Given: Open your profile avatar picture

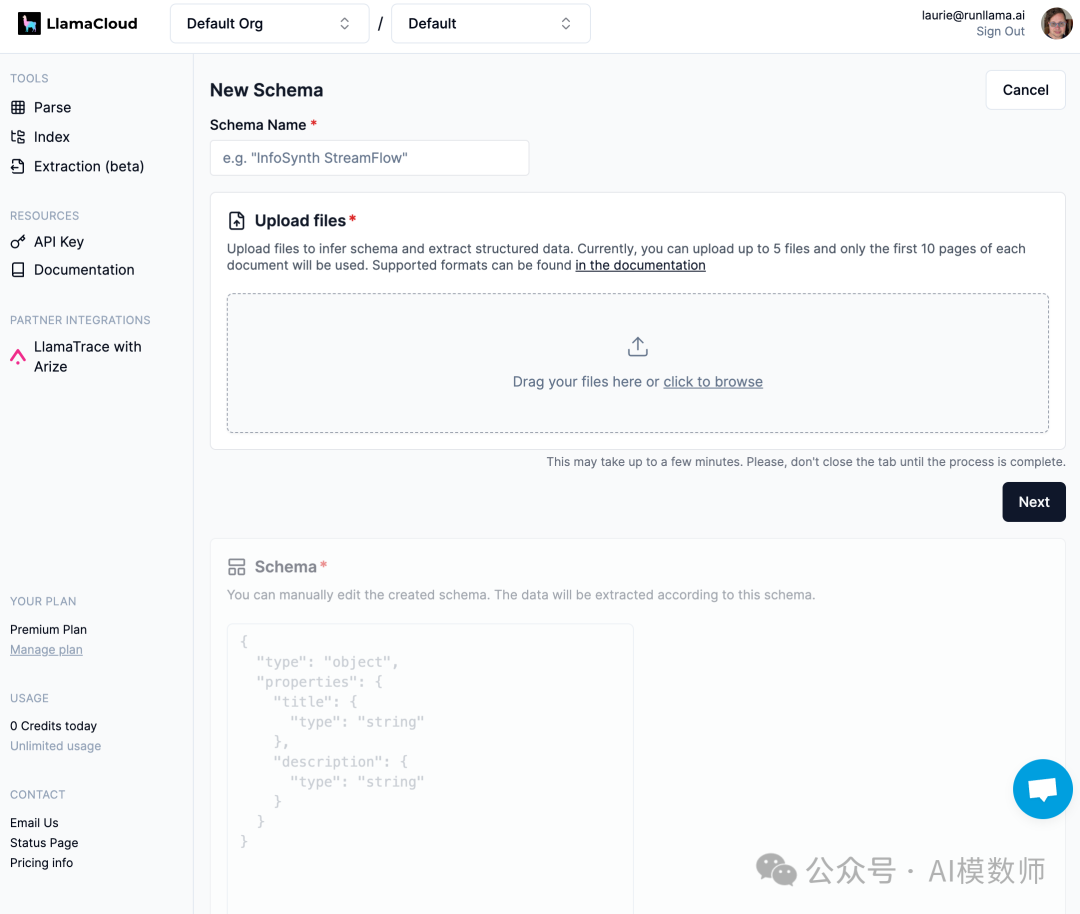Looking at the screenshot, I should 1057,23.
